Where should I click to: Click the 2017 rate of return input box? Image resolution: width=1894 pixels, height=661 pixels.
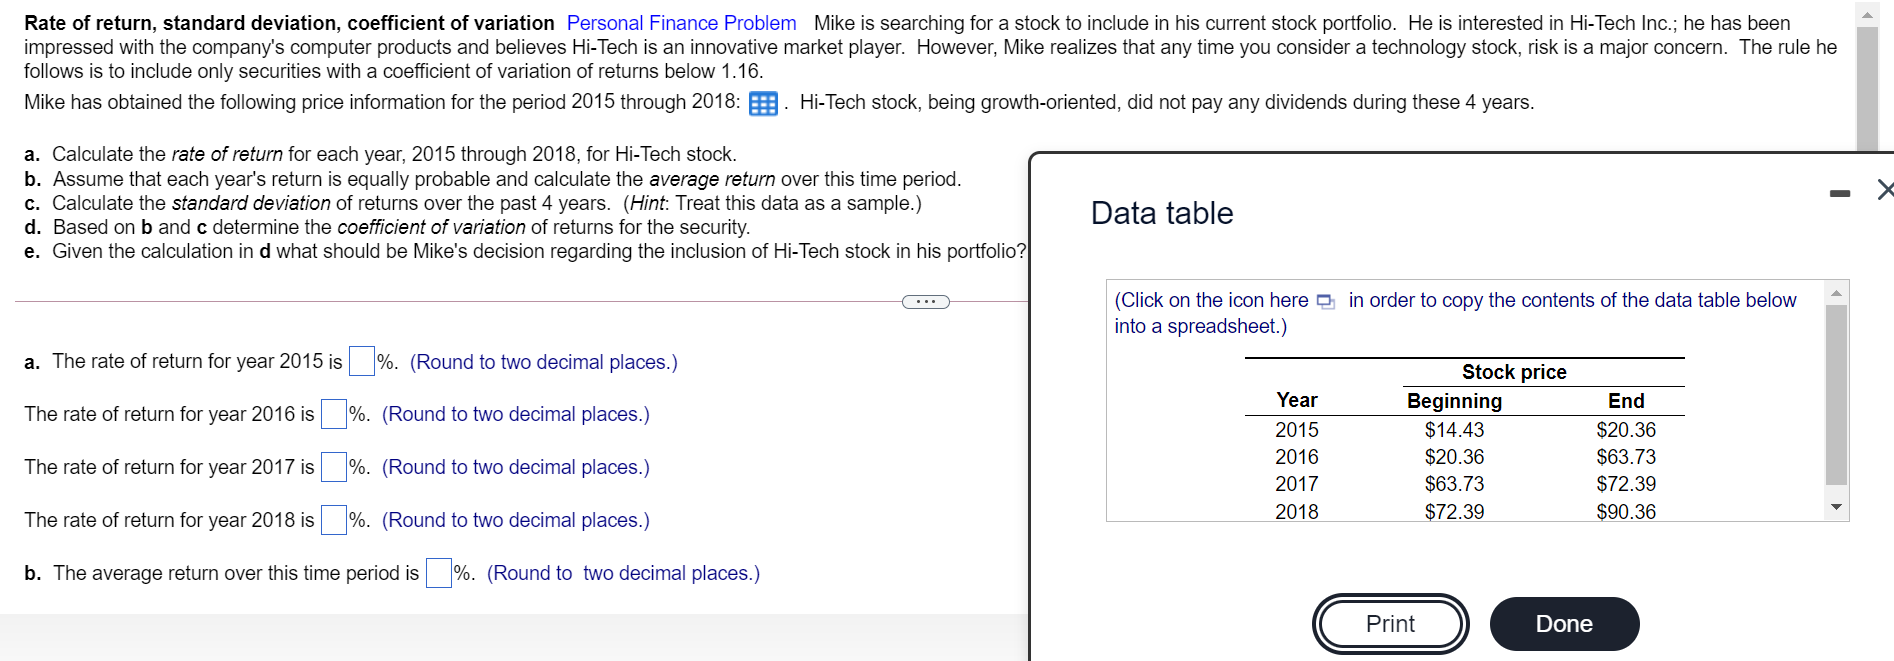click(x=333, y=466)
